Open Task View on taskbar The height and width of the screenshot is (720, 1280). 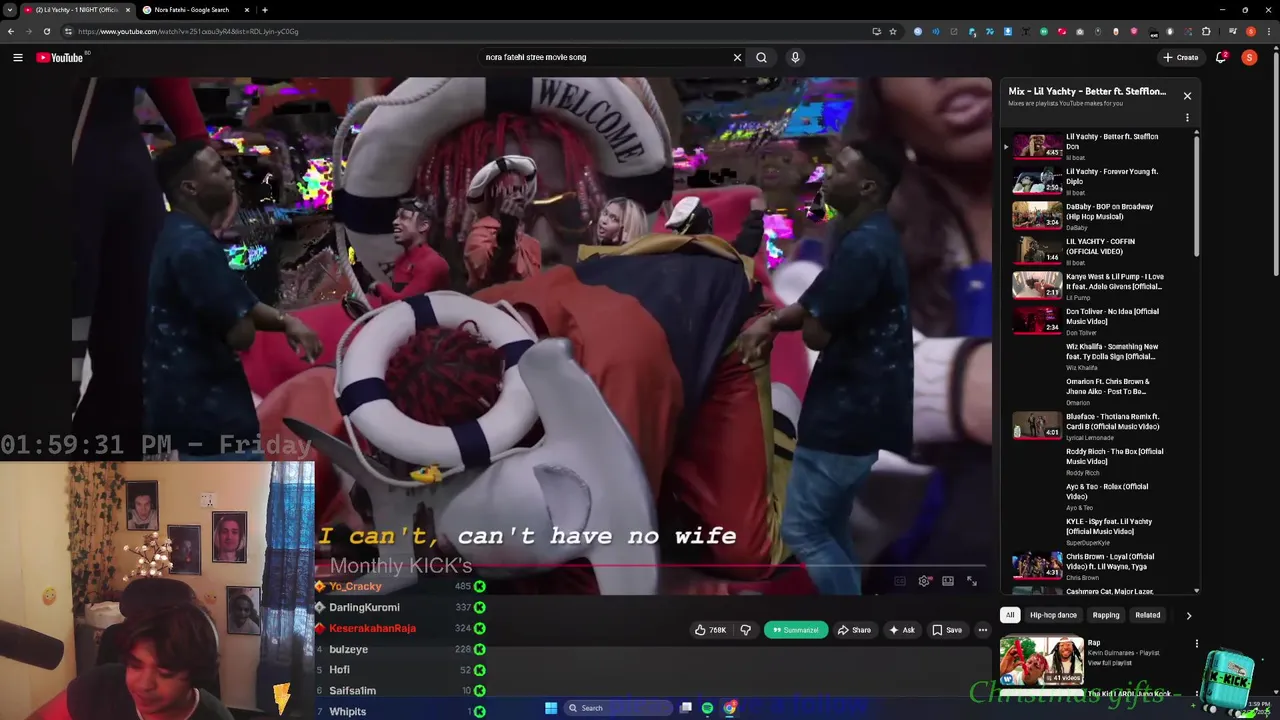coord(686,708)
